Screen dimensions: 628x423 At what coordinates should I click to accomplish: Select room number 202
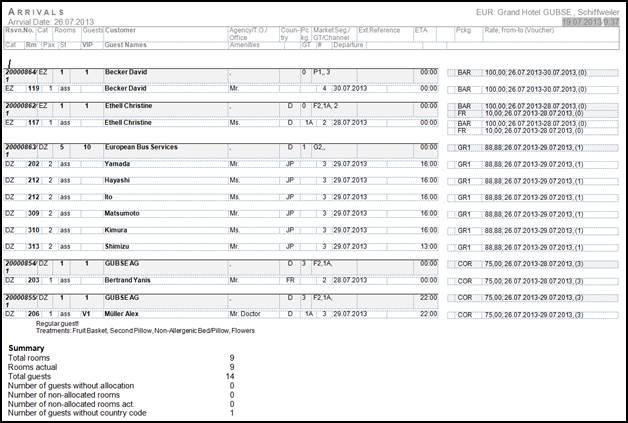coord(34,164)
